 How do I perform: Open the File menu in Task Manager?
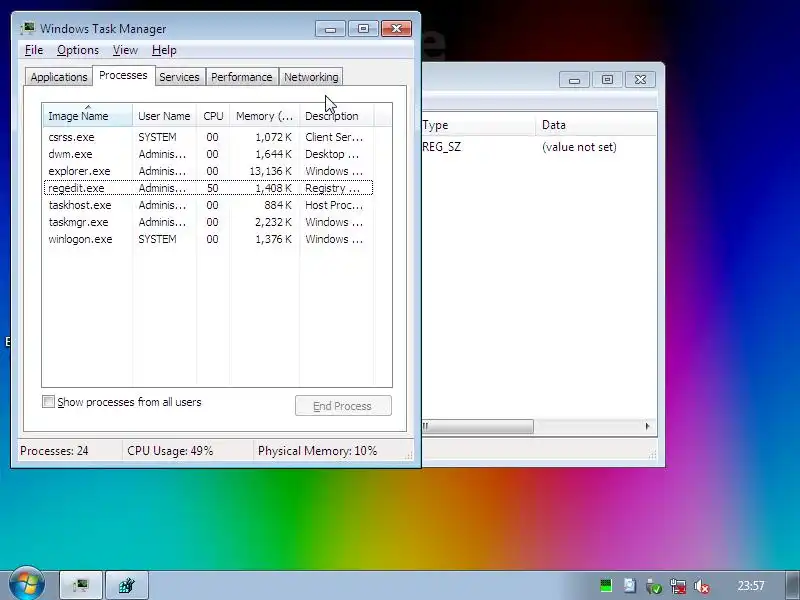tap(34, 50)
